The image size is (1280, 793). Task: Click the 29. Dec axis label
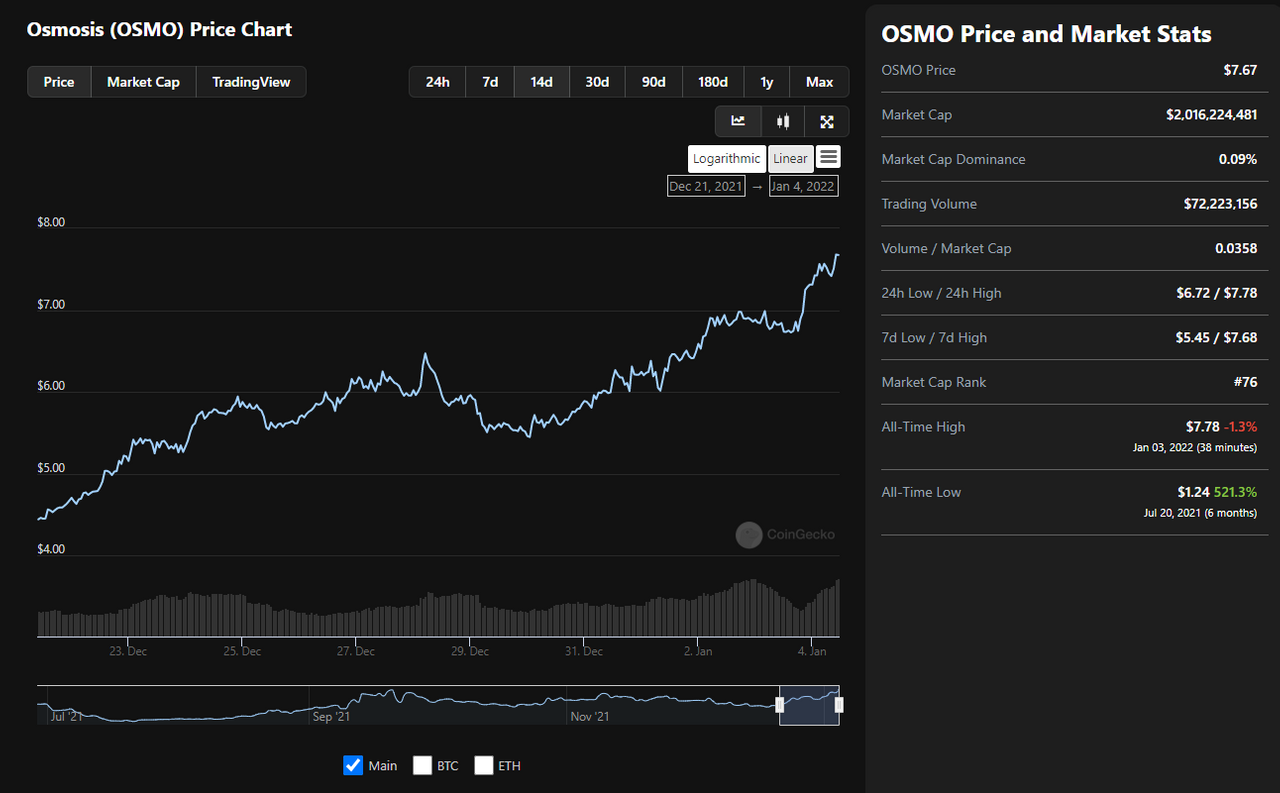(470, 651)
